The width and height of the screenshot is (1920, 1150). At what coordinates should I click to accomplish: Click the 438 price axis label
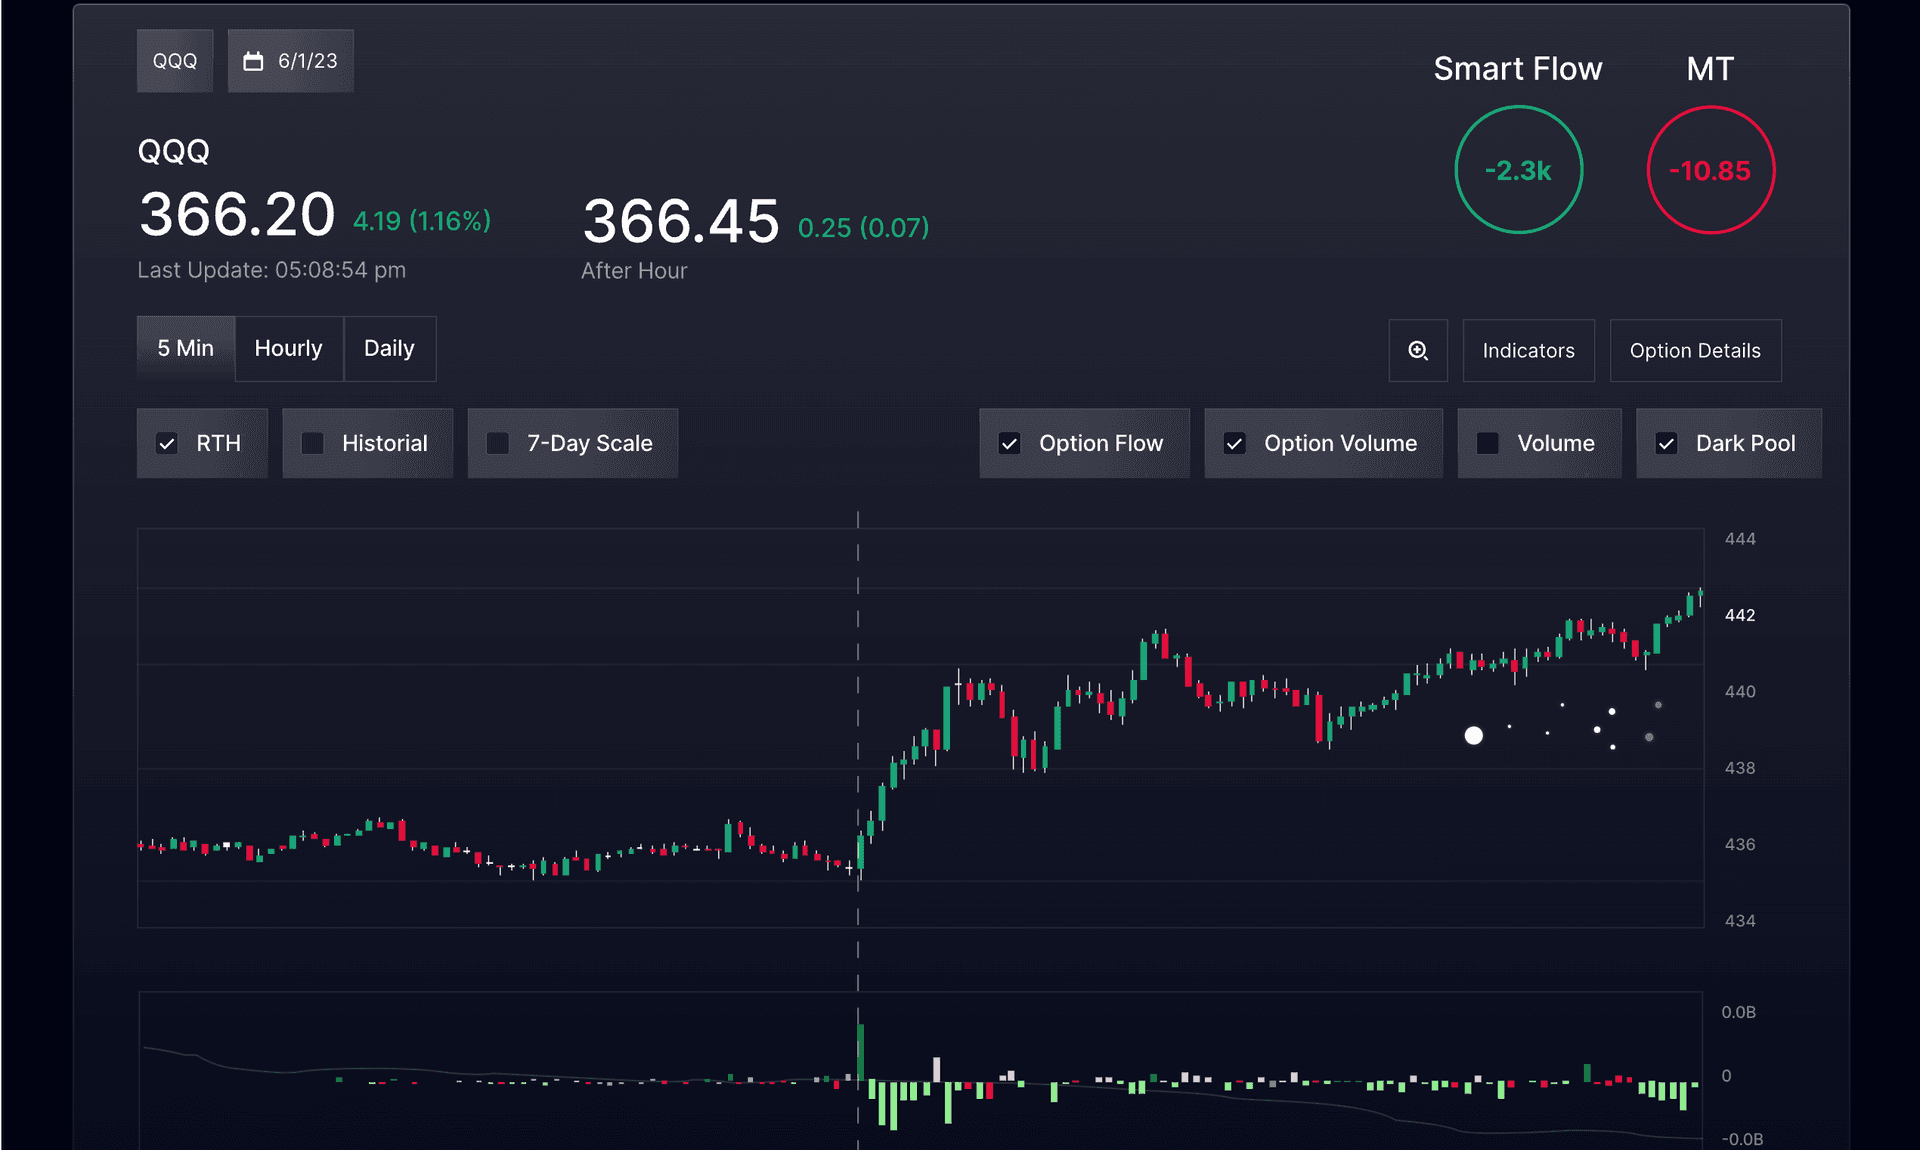[1740, 768]
